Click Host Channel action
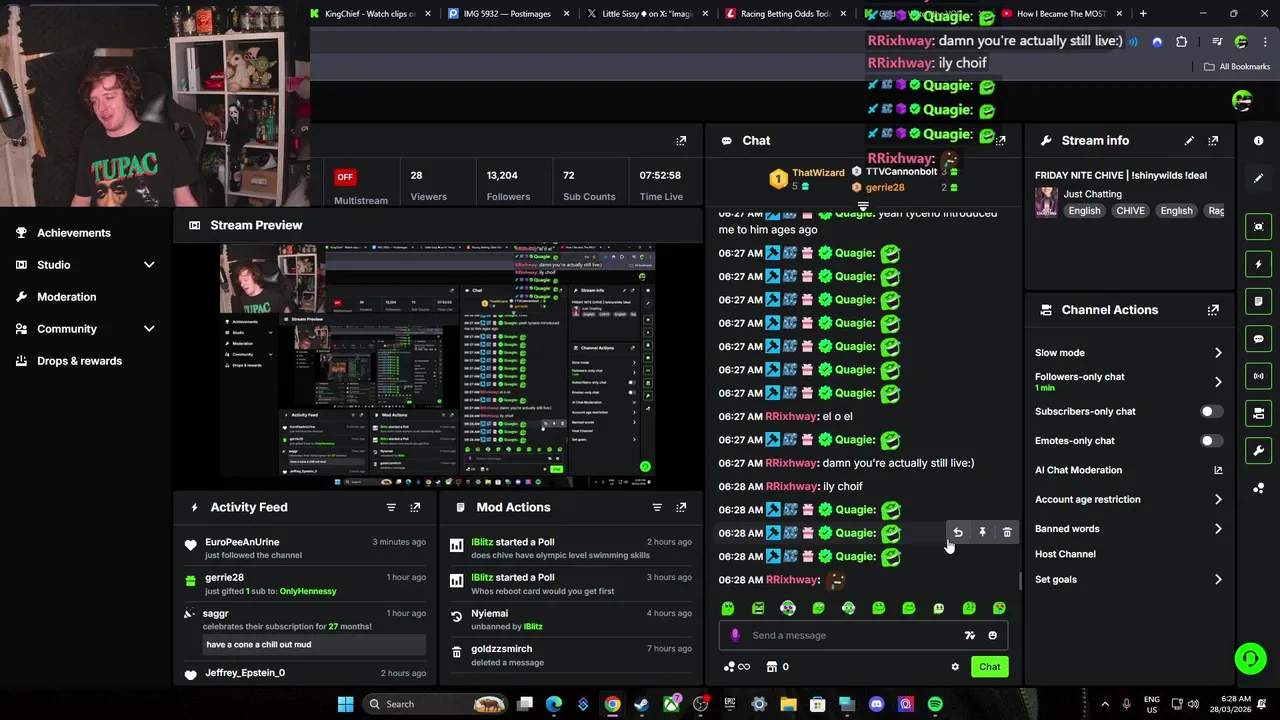1280x720 pixels. 1065,554
